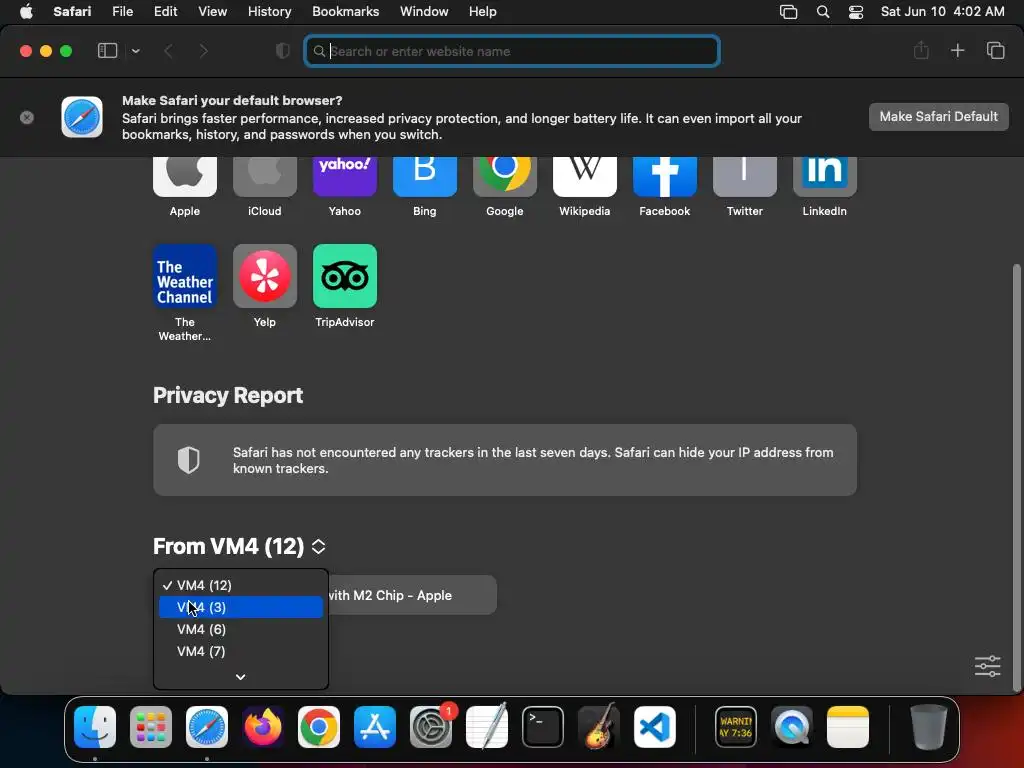Click the vertical page scrollbar
Screen dimensions: 1024x768
click(1016, 477)
